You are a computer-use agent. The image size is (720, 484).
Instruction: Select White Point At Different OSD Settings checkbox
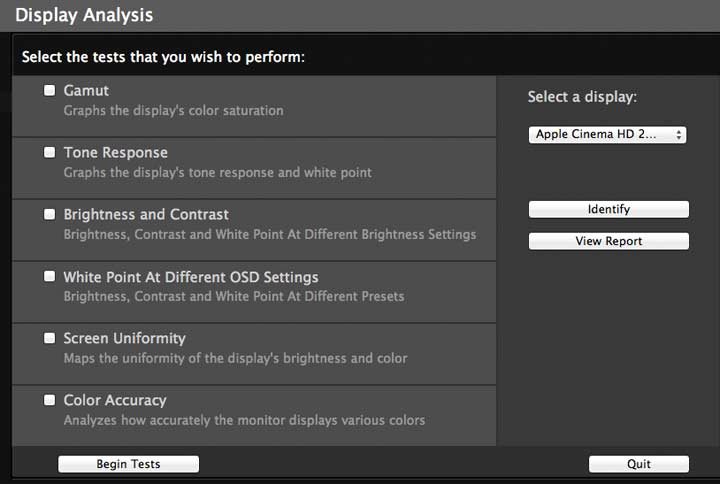point(50,276)
